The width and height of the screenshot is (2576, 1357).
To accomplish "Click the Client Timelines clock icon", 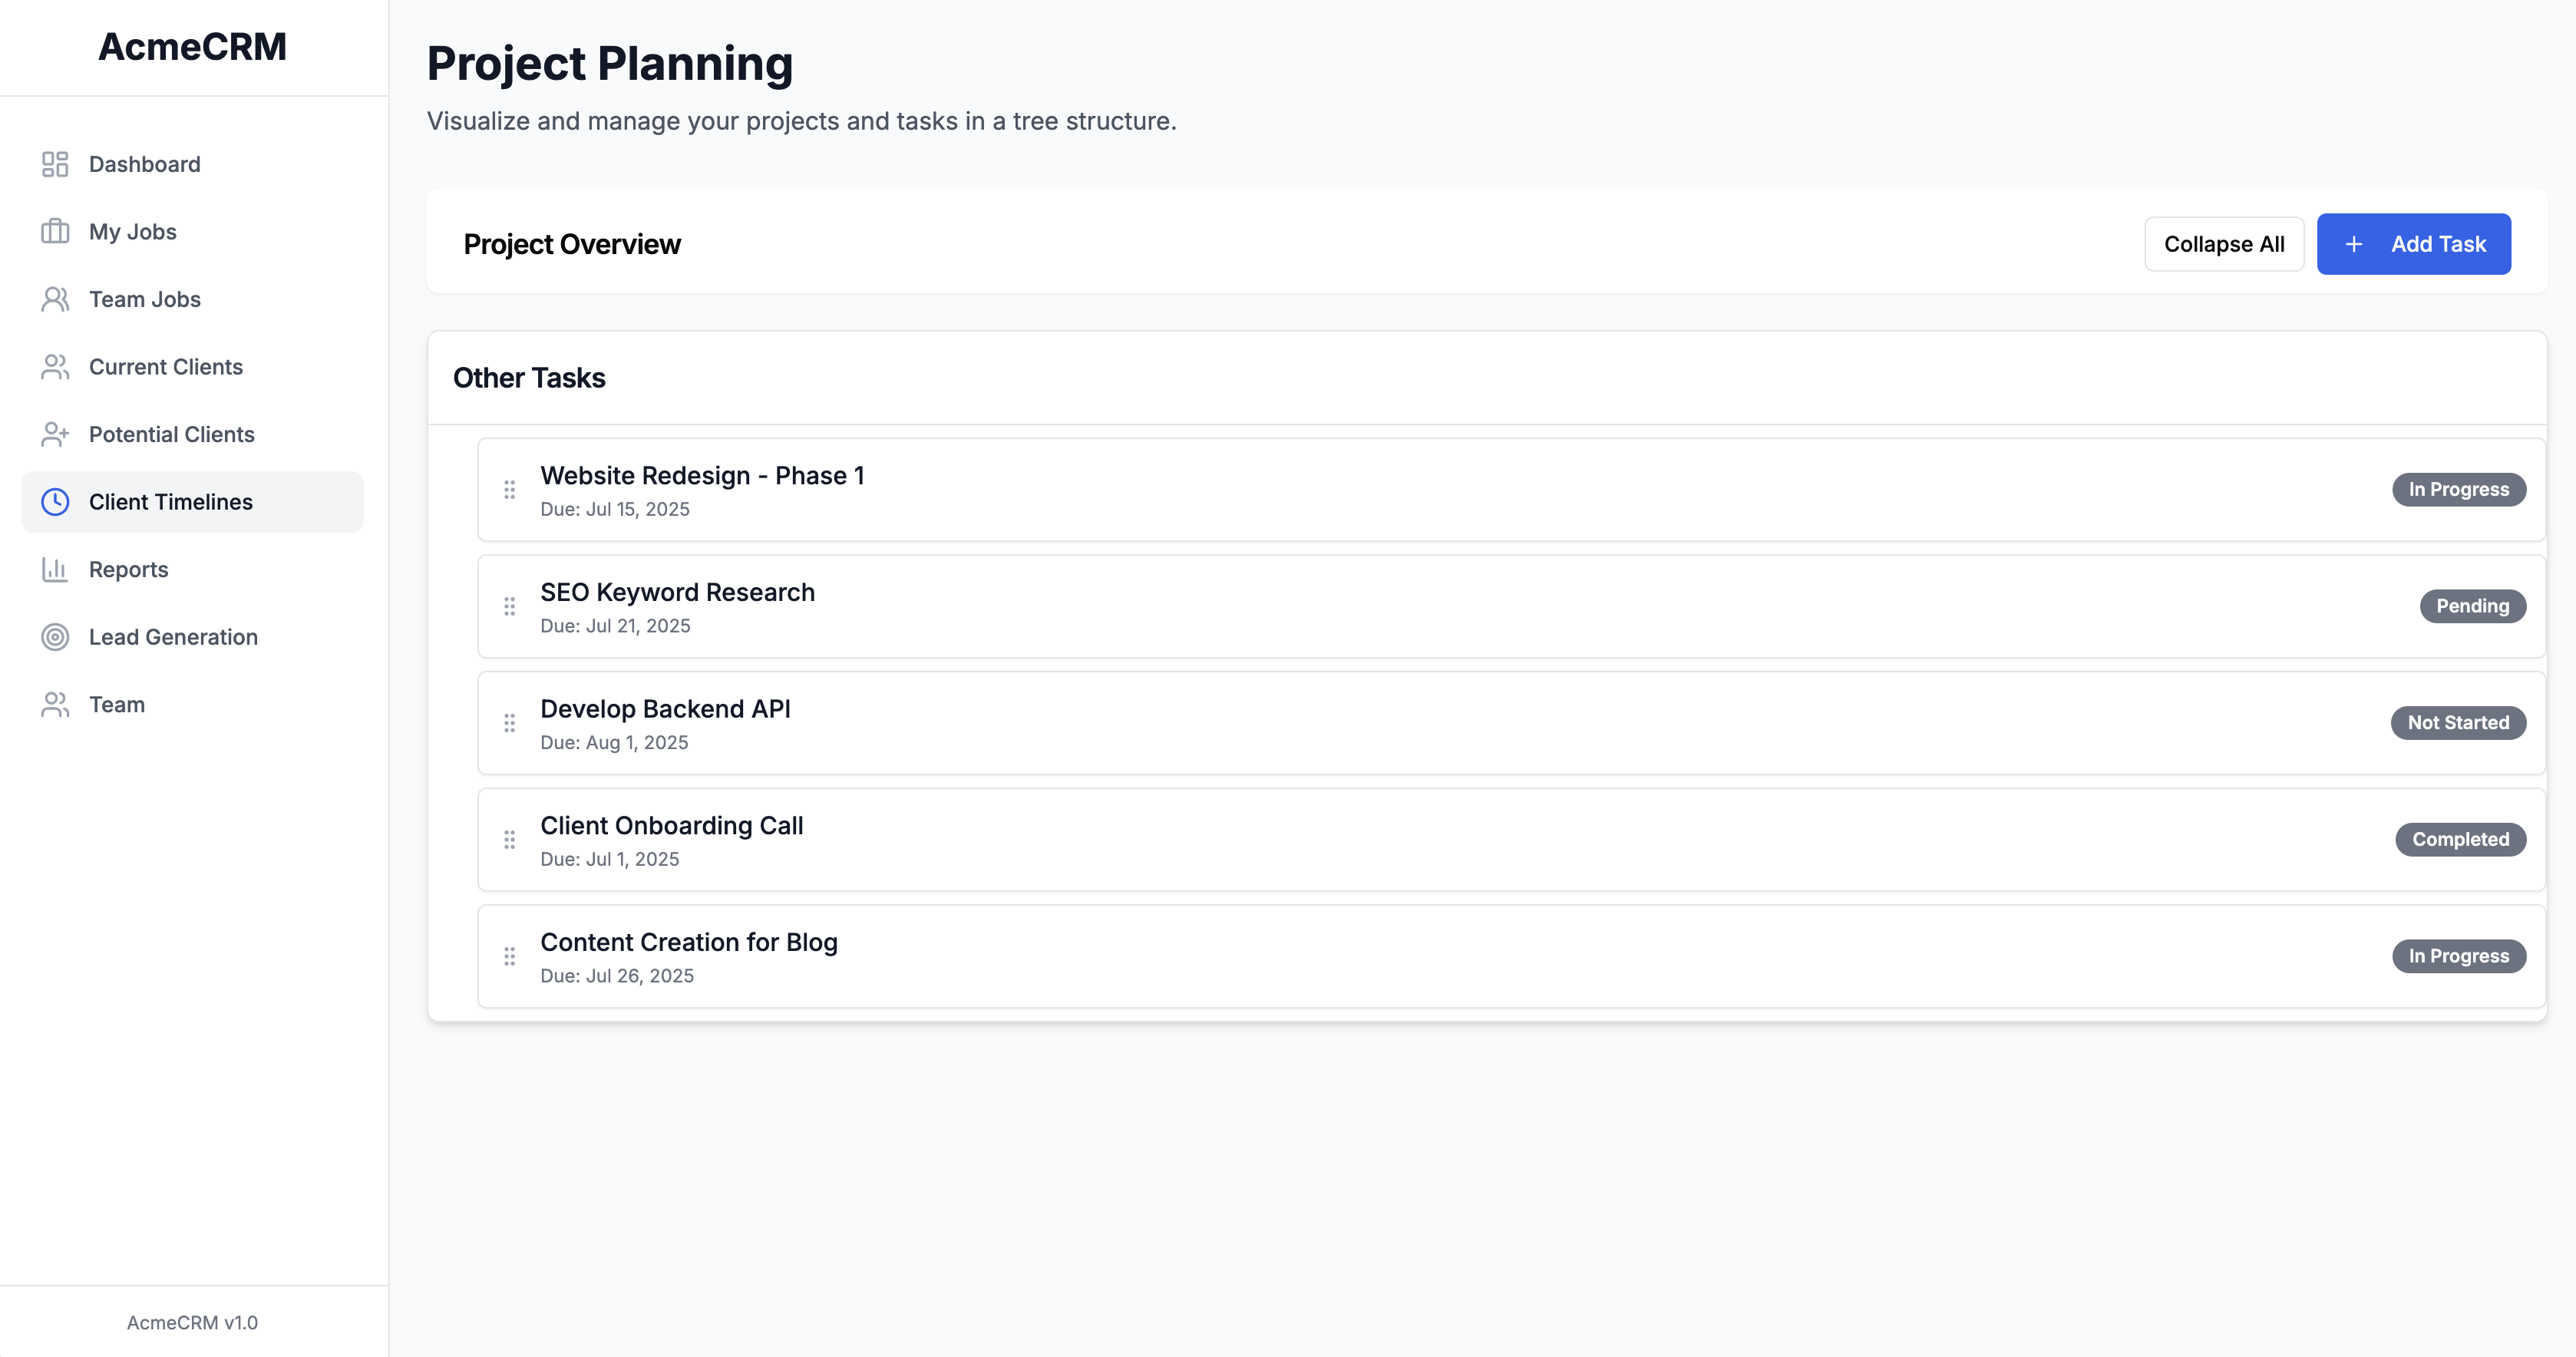I will (x=55, y=502).
